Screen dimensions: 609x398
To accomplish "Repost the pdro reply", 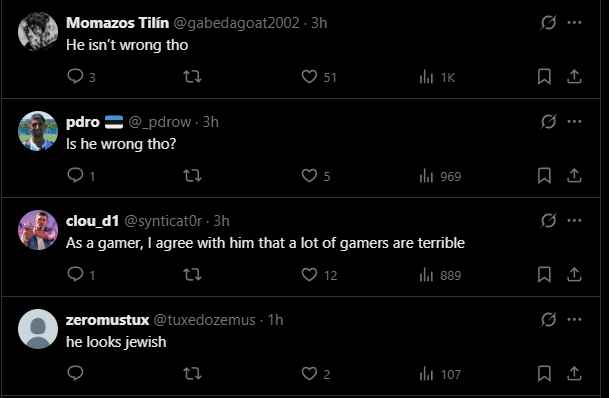I will coord(192,176).
